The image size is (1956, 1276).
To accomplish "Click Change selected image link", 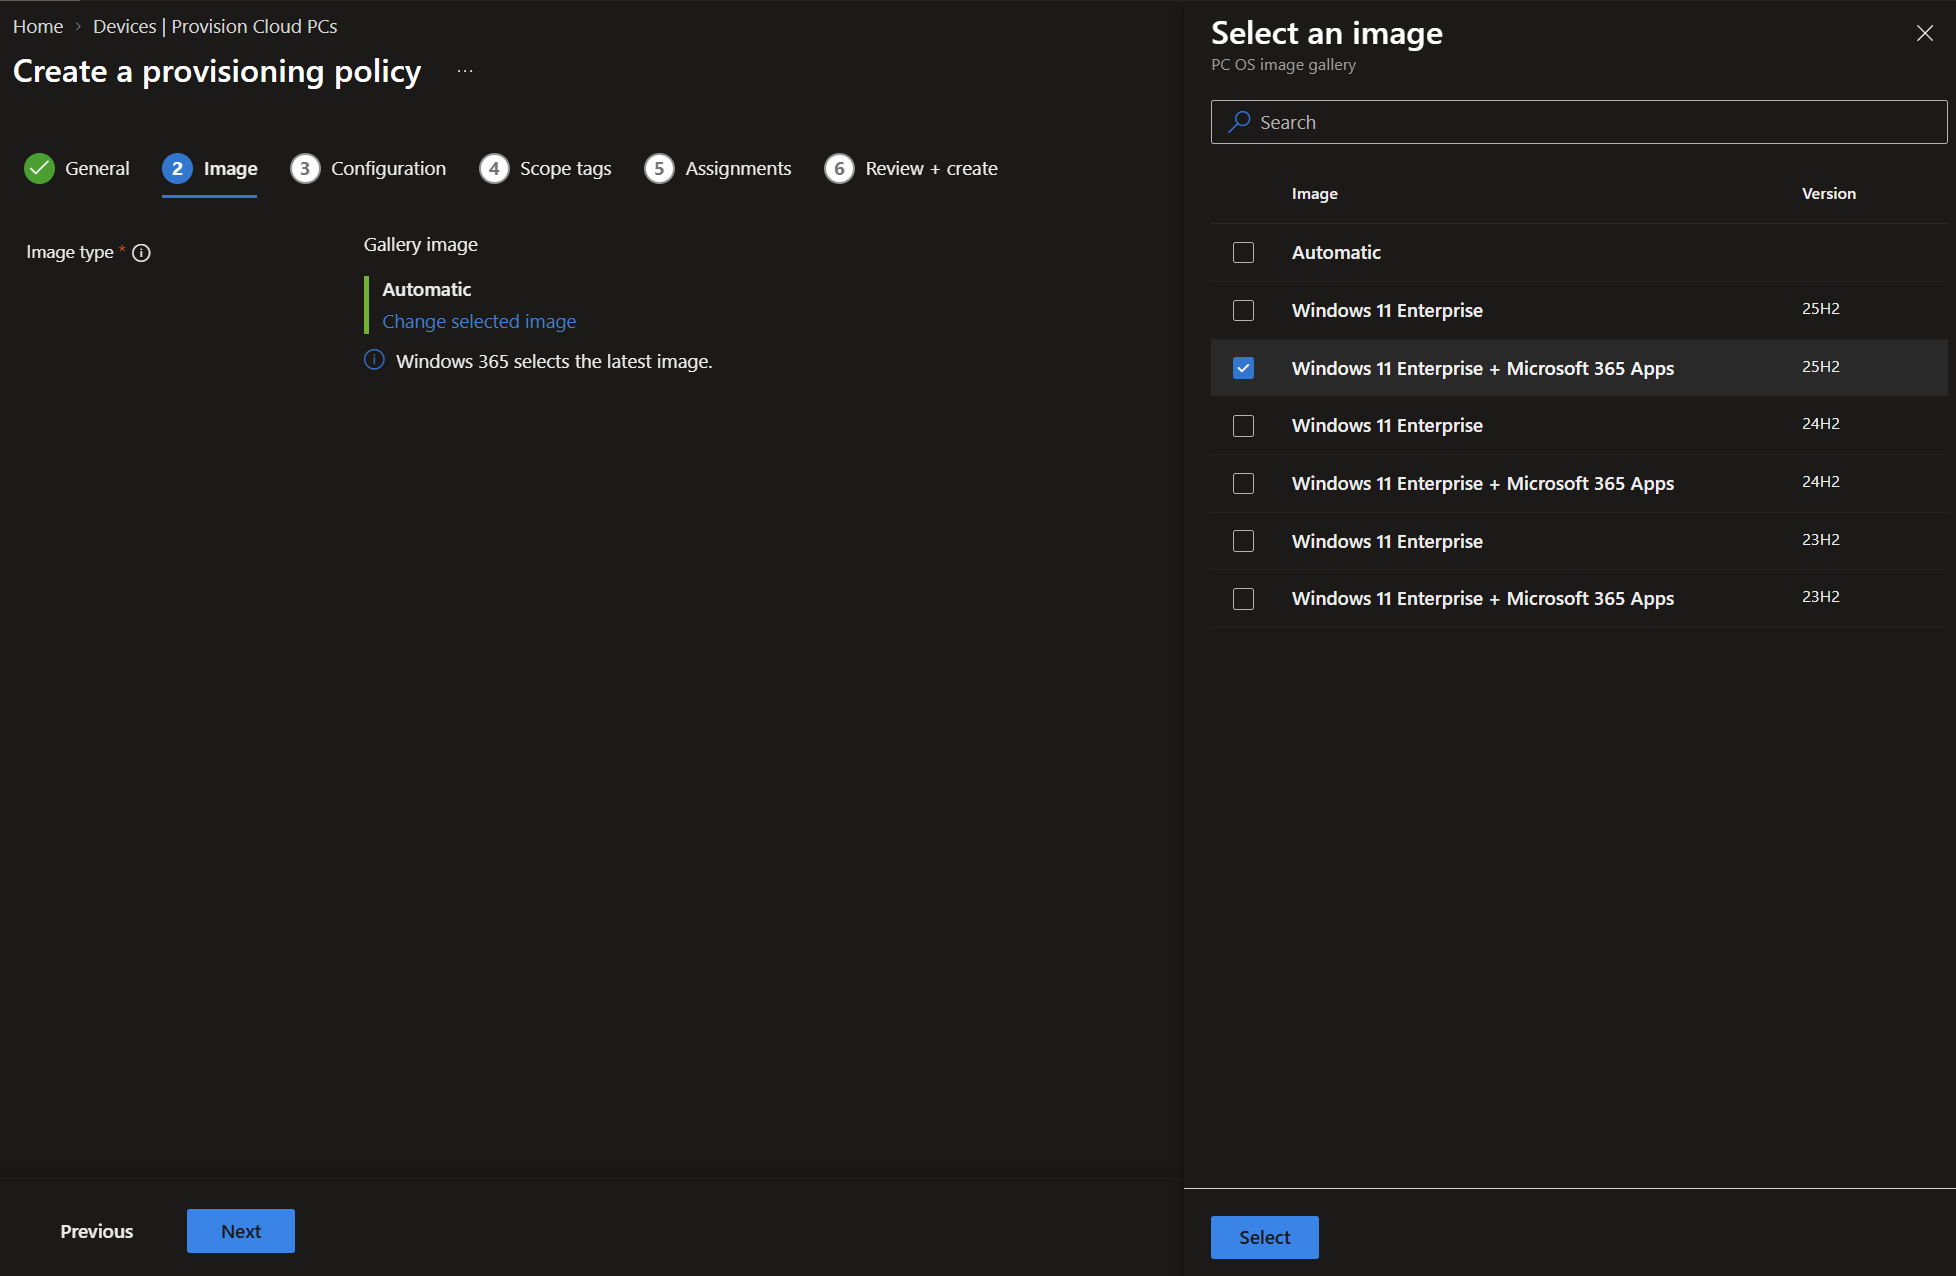I will [479, 321].
